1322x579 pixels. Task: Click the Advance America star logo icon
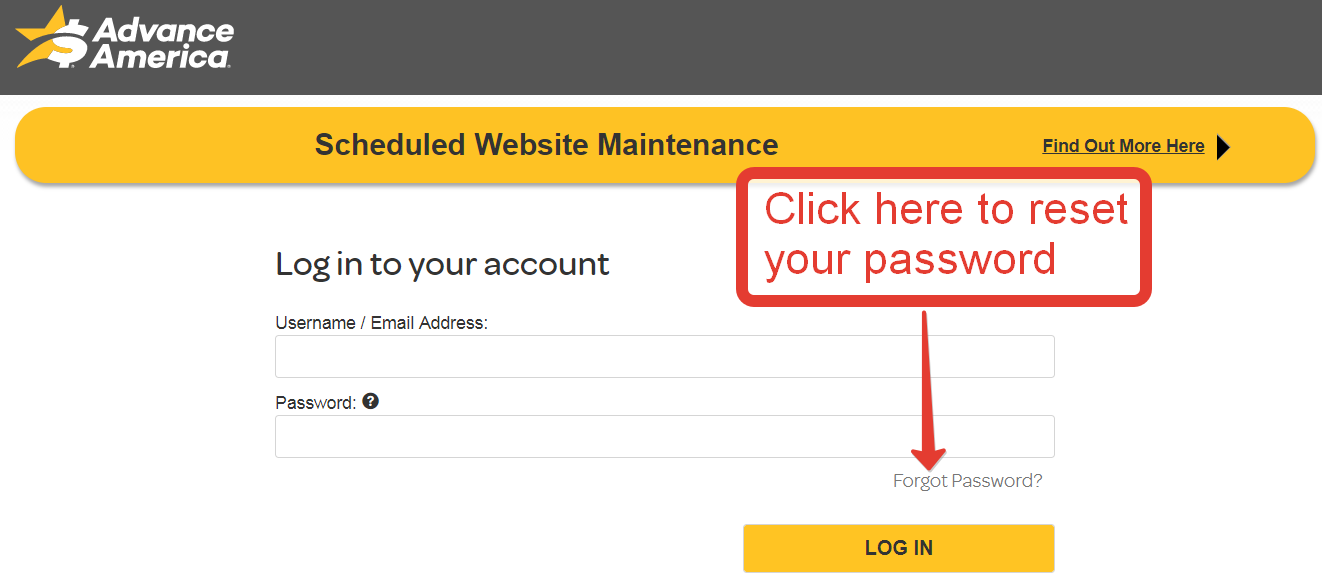[52, 38]
